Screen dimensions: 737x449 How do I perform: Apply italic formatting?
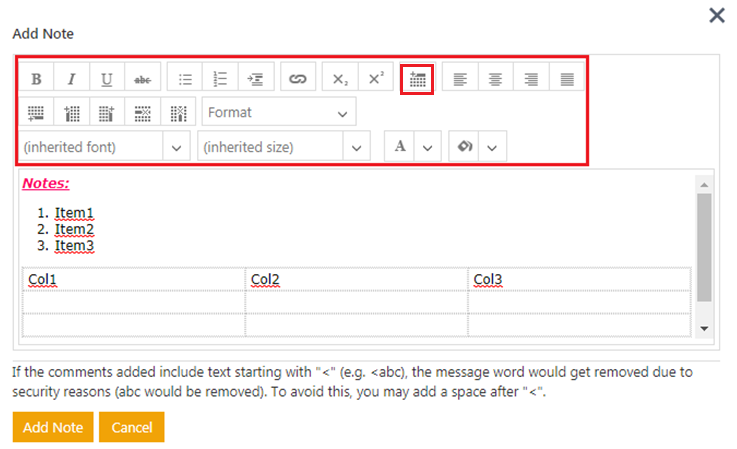[71, 78]
